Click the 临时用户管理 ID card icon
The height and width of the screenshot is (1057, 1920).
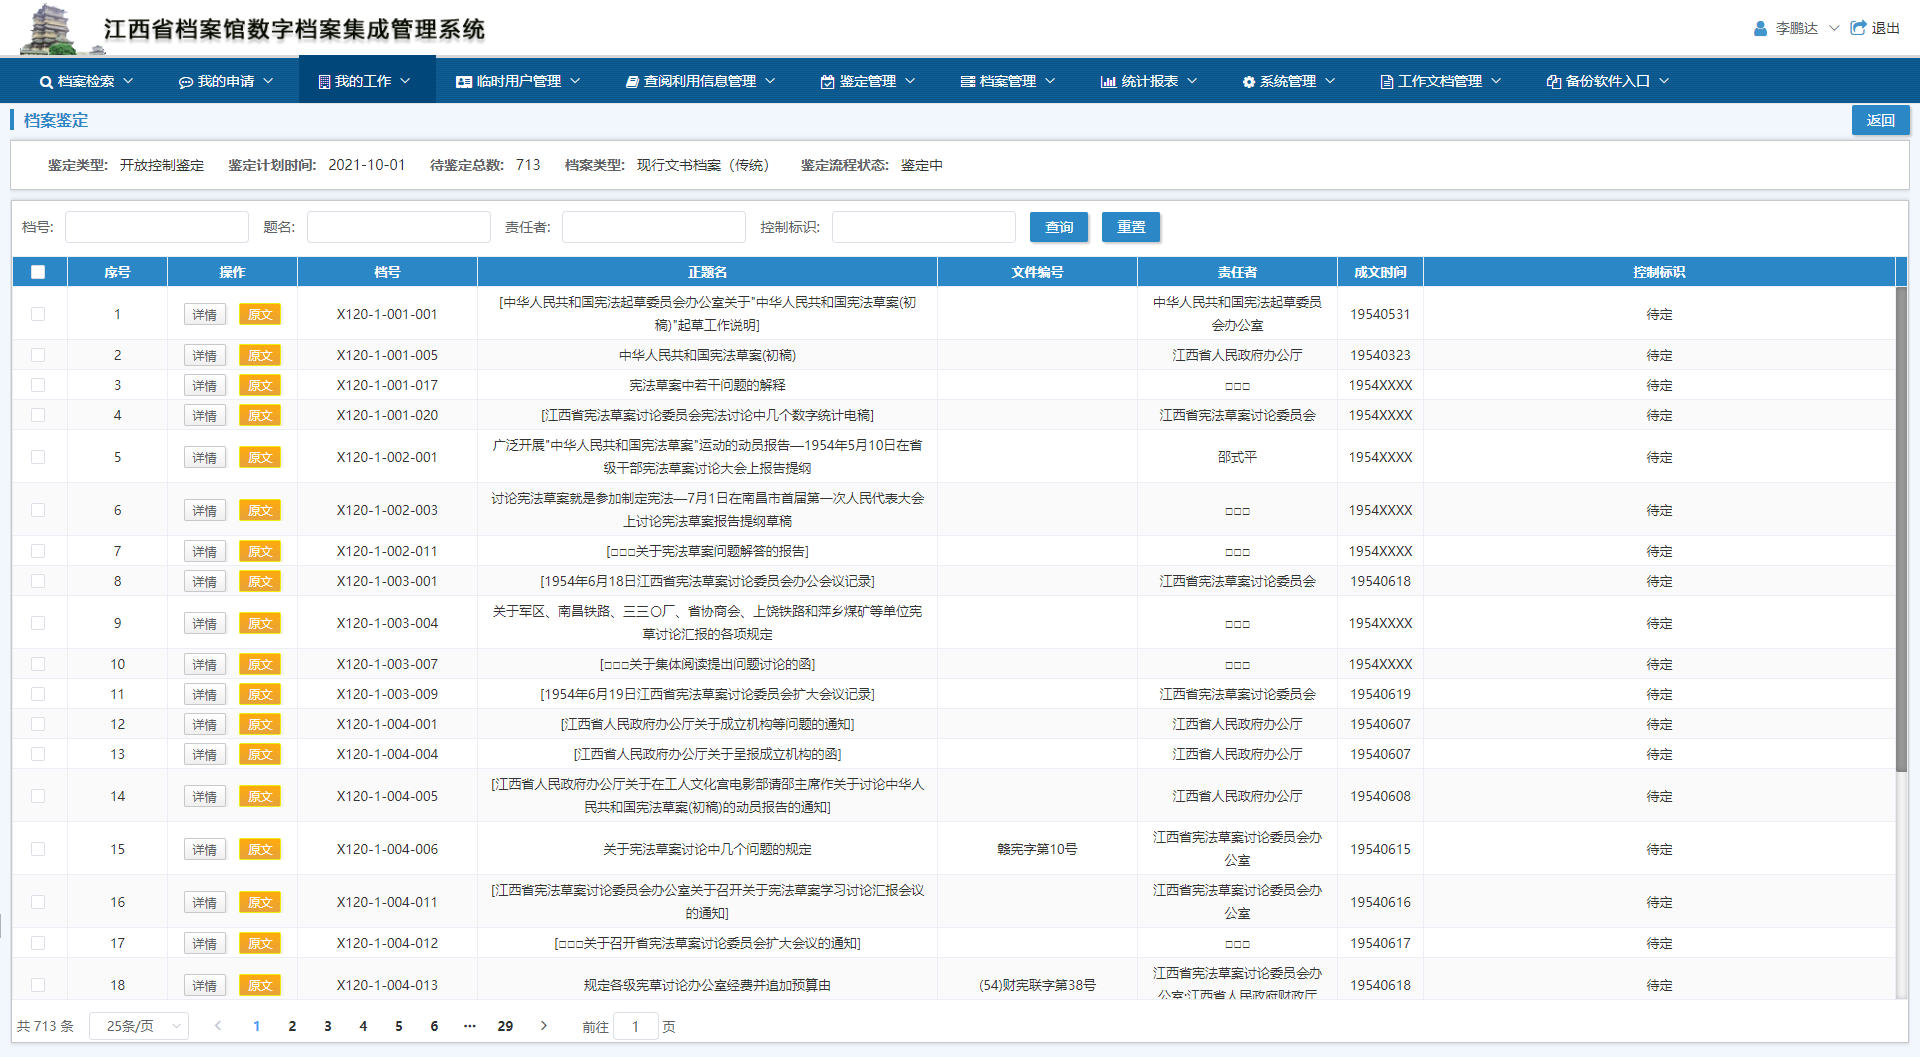463,82
